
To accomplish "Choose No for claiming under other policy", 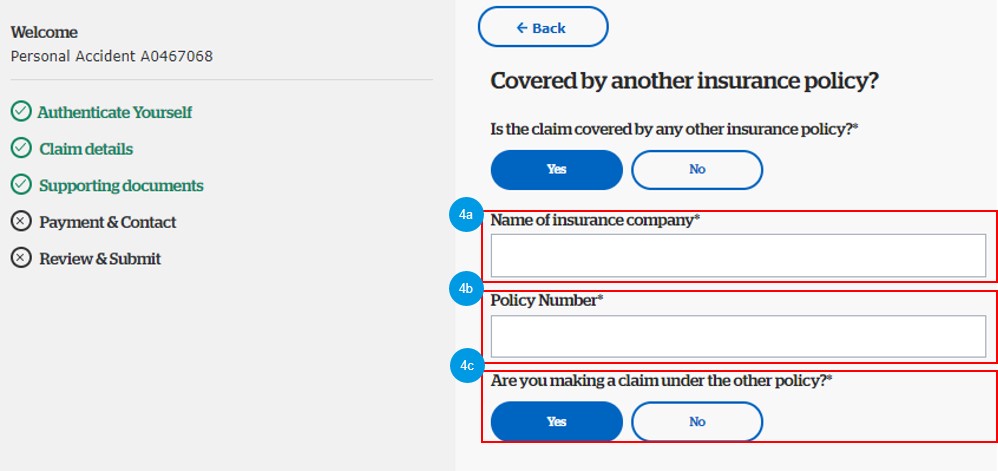I will [697, 421].
